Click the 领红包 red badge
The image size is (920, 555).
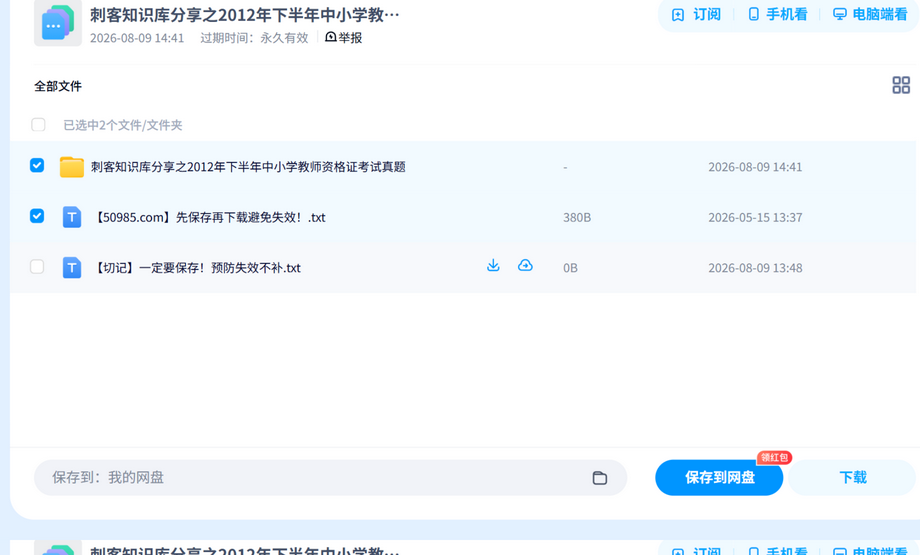click(774, 458)
